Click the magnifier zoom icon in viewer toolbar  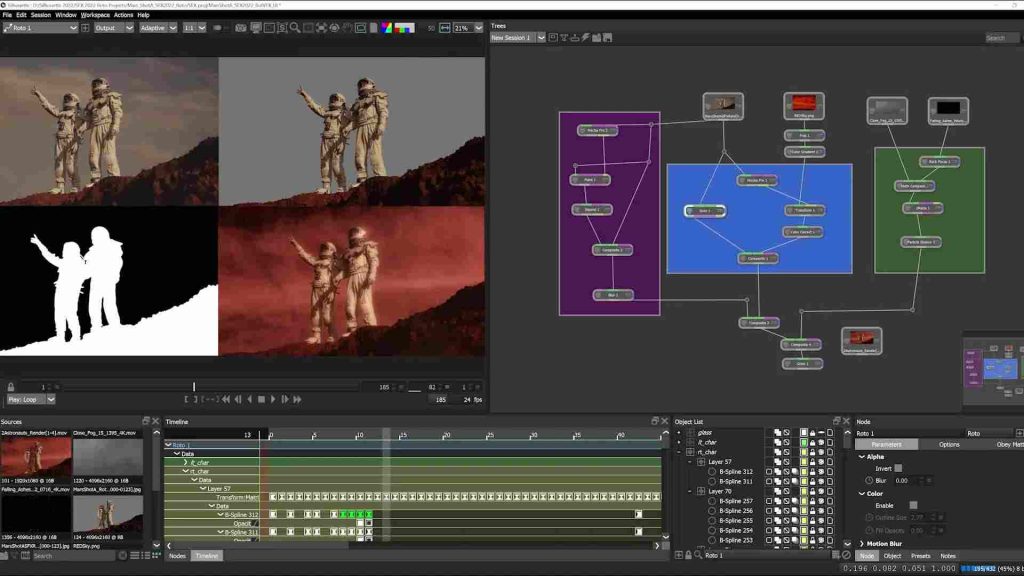(295, 28)
